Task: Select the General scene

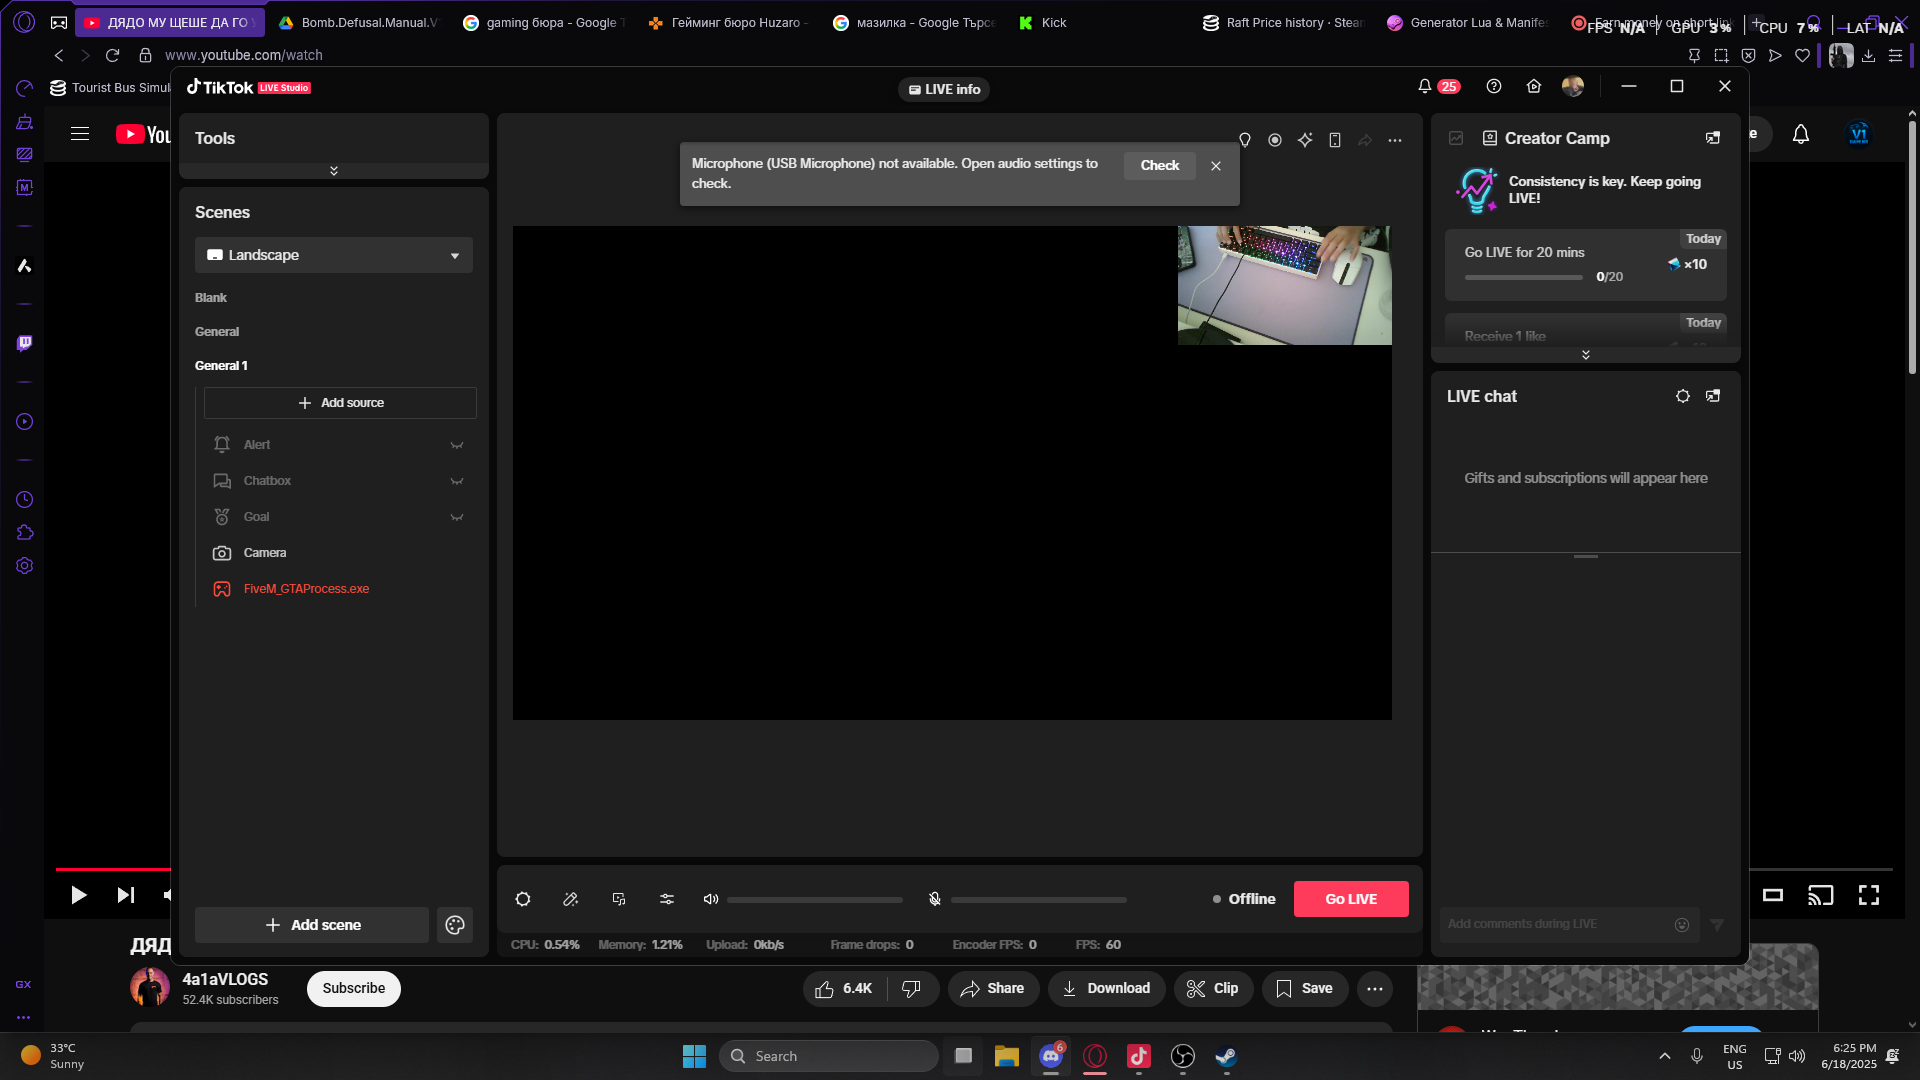Action: point(217,332)
